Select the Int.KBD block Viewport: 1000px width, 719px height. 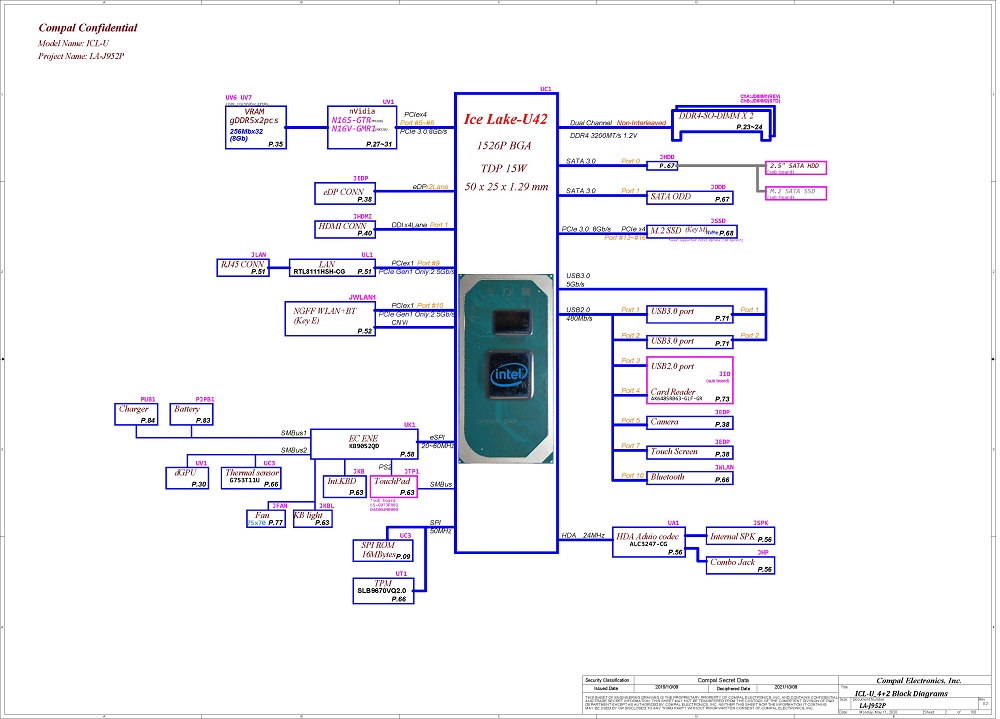pyautogui.click(x=344, y=487)
